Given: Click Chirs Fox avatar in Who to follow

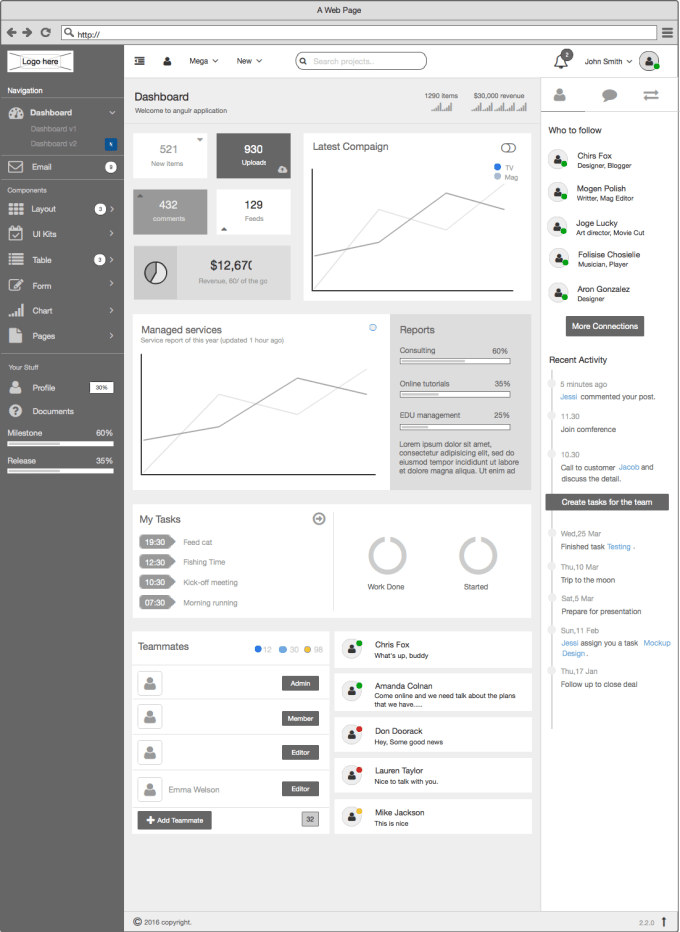Looking at the screenshot, I should pos(558,159).
